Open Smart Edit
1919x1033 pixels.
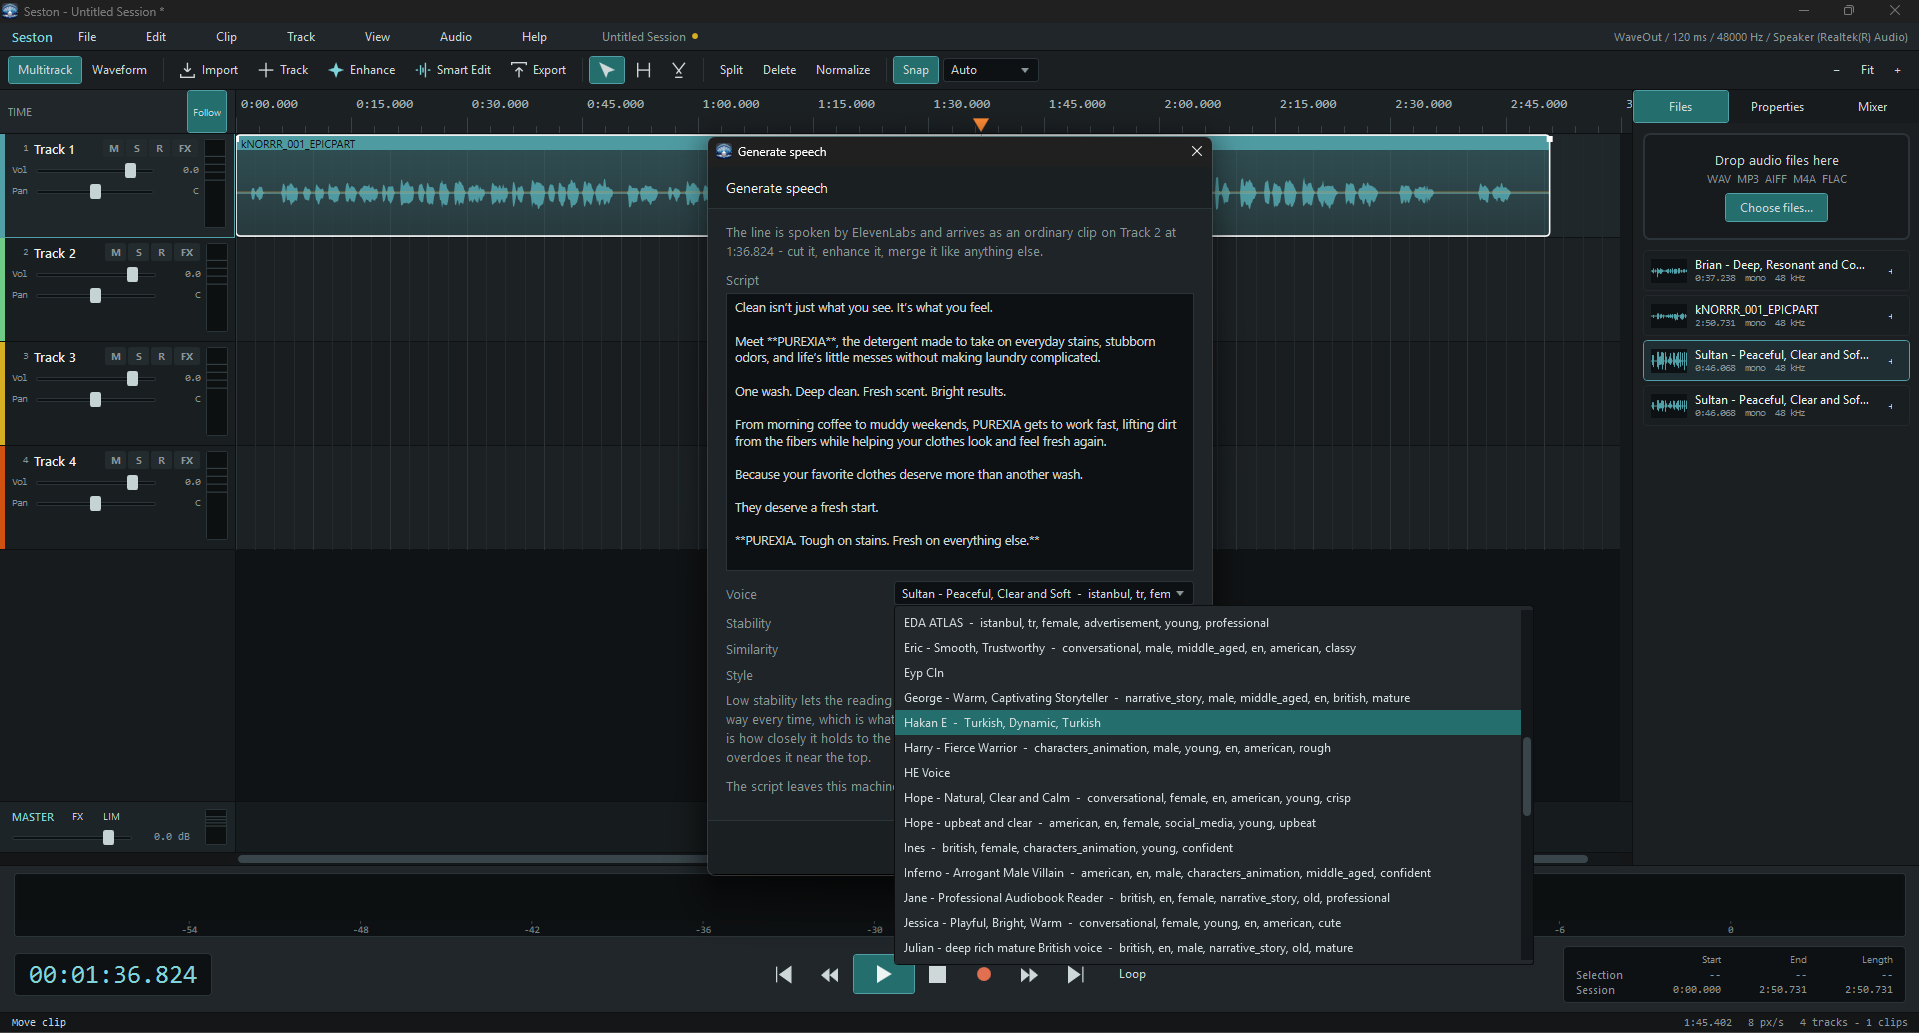(453, 70)
